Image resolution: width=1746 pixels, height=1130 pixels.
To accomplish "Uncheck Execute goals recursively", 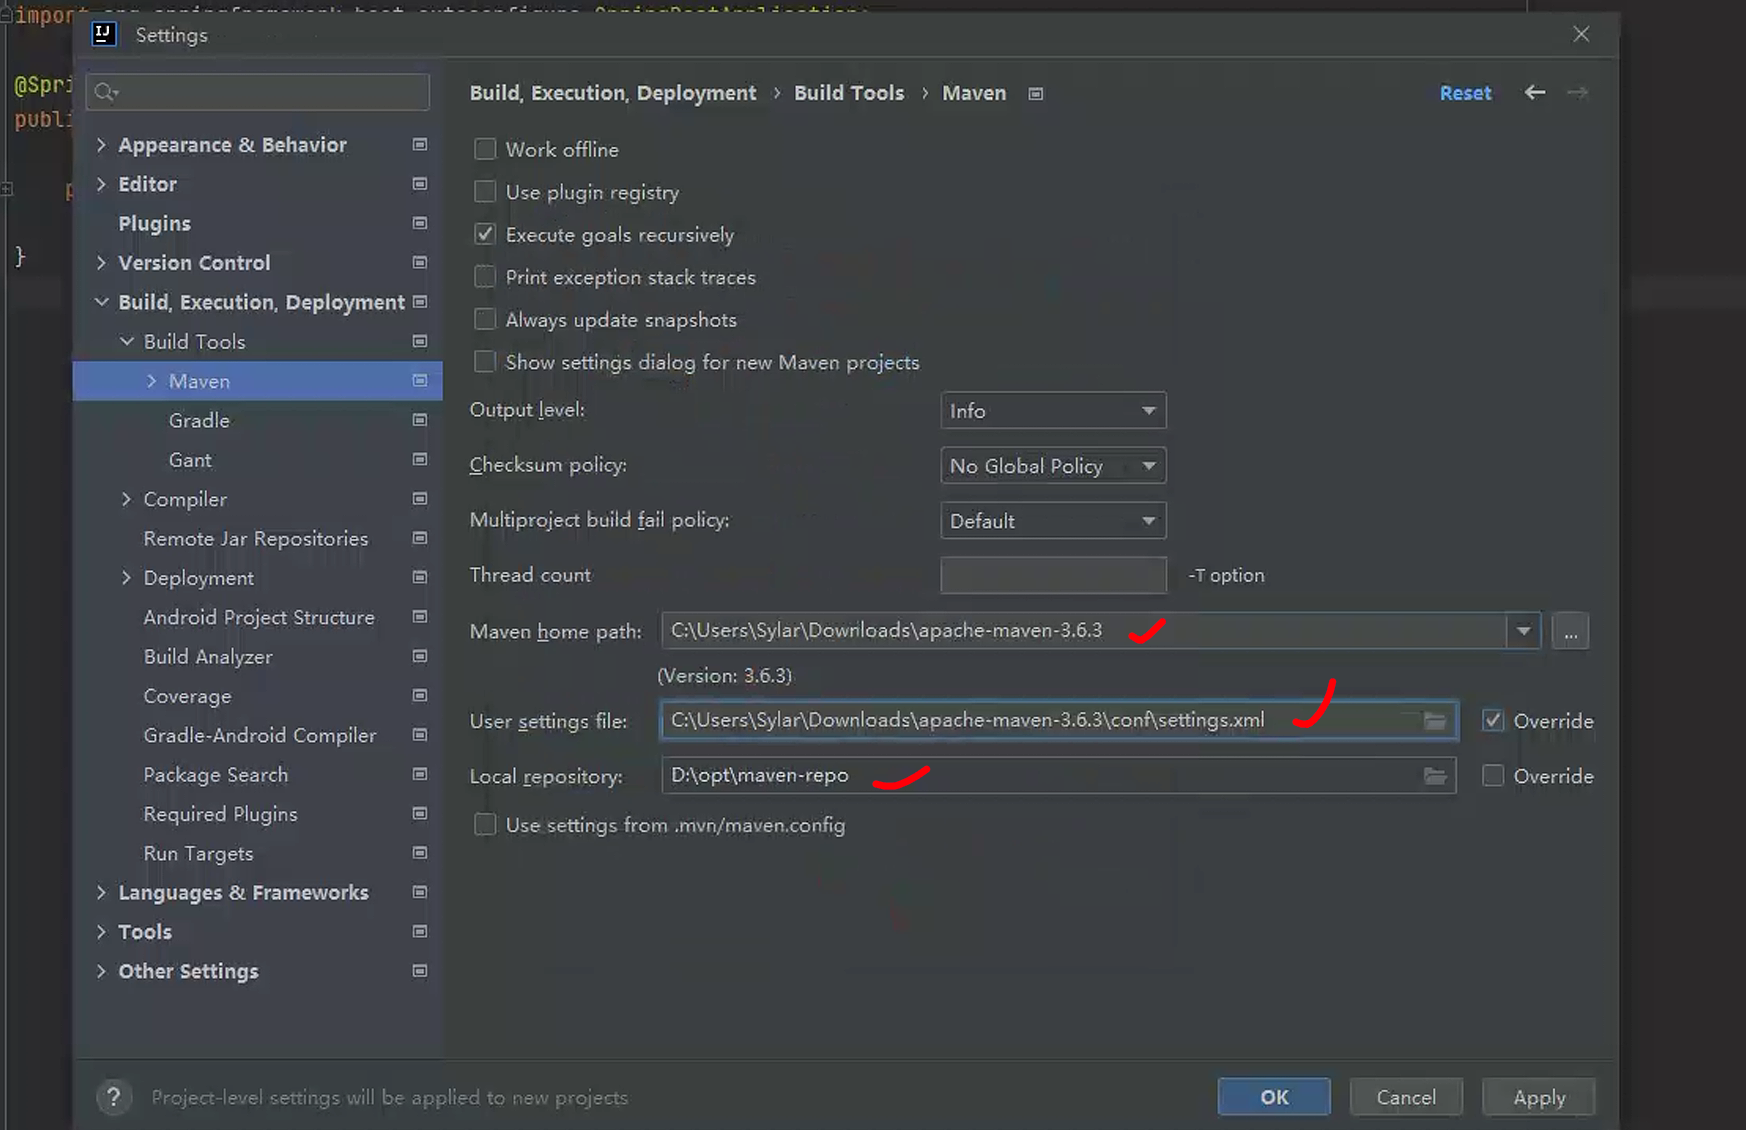I will coord(485,234).
